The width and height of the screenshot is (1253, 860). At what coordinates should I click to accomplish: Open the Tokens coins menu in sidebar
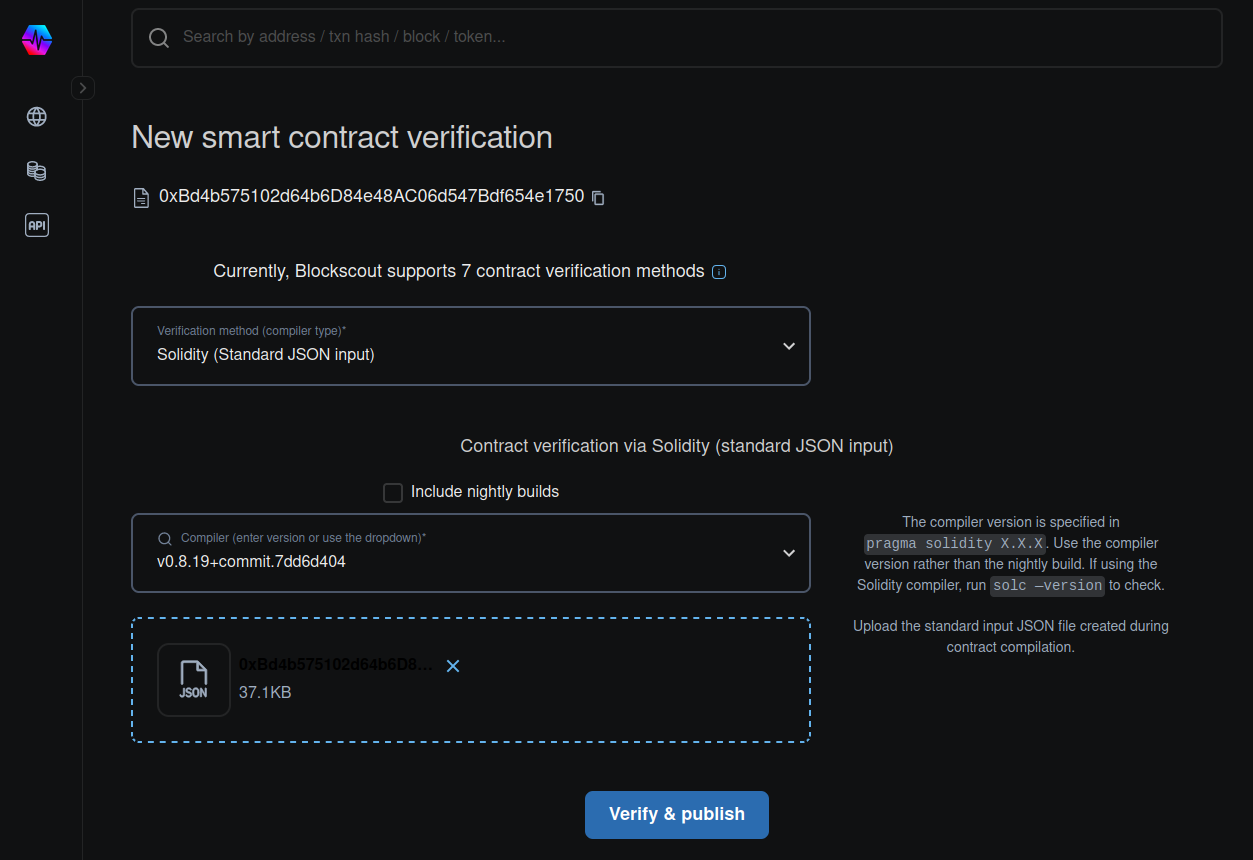coord(37,171)
